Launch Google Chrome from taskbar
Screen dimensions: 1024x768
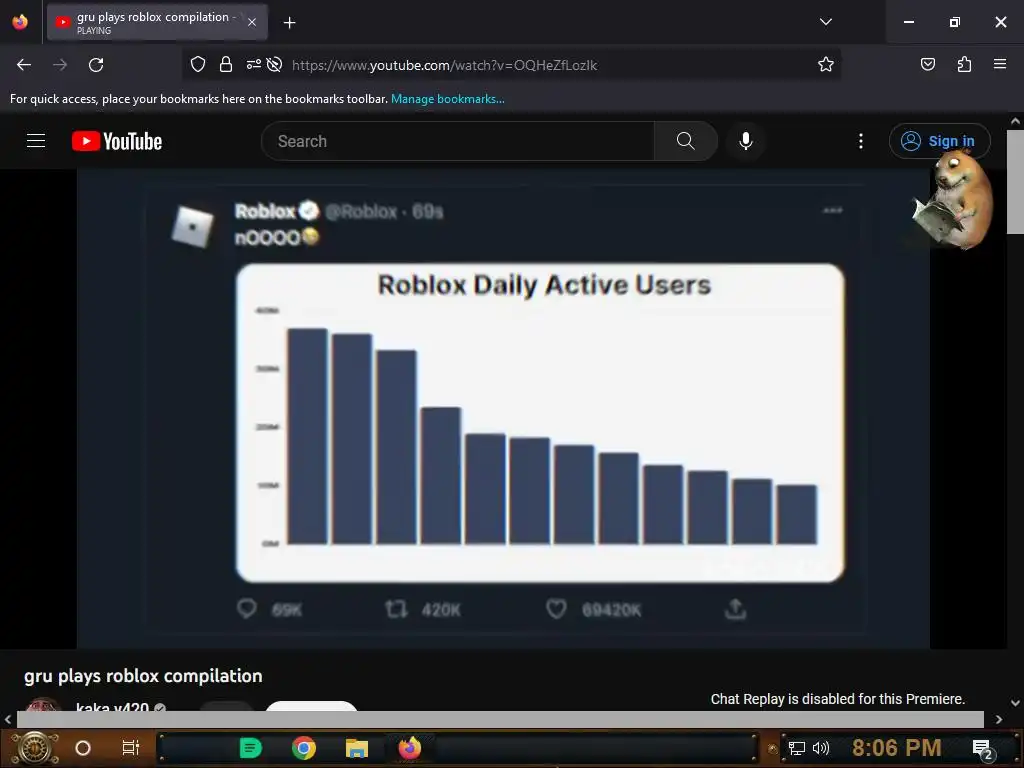304,748
